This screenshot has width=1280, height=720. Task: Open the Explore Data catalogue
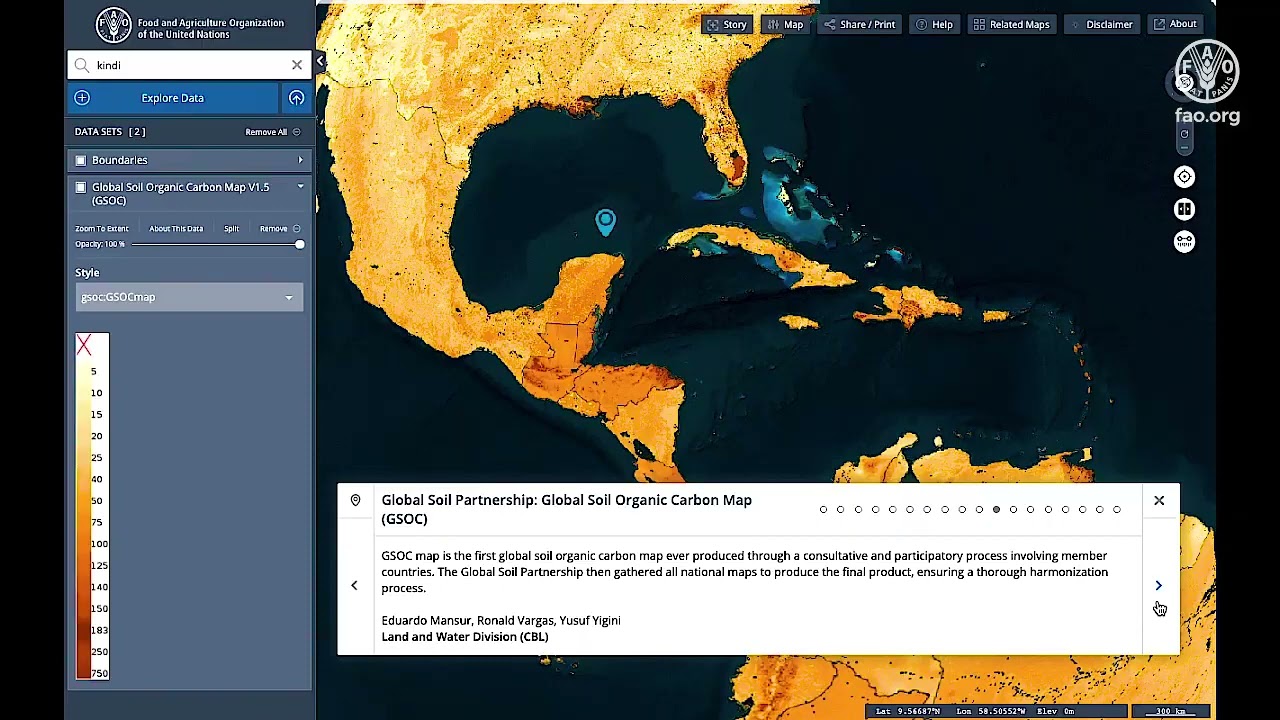pos(174,98)
